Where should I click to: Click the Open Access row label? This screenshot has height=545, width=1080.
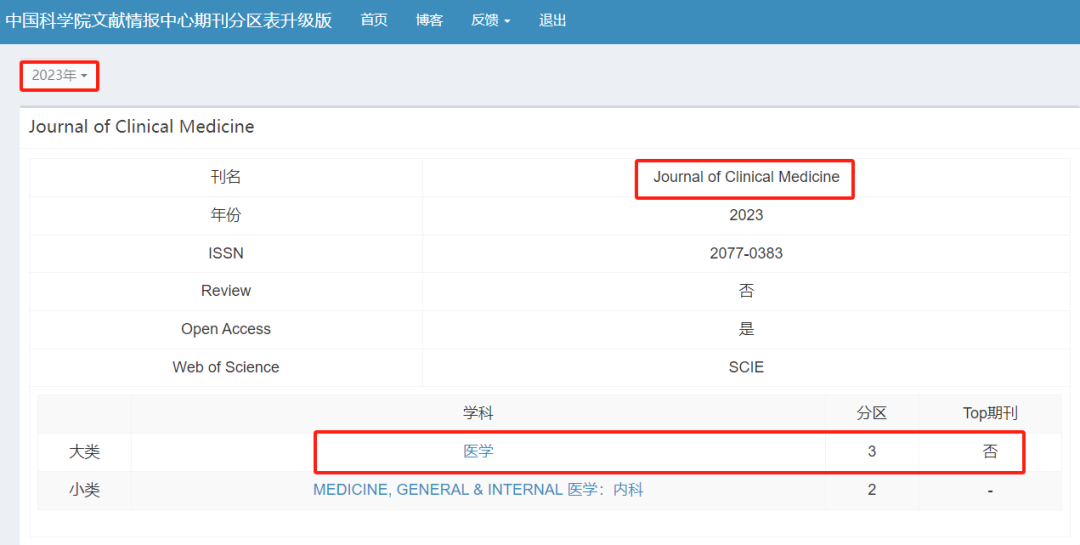226,329
